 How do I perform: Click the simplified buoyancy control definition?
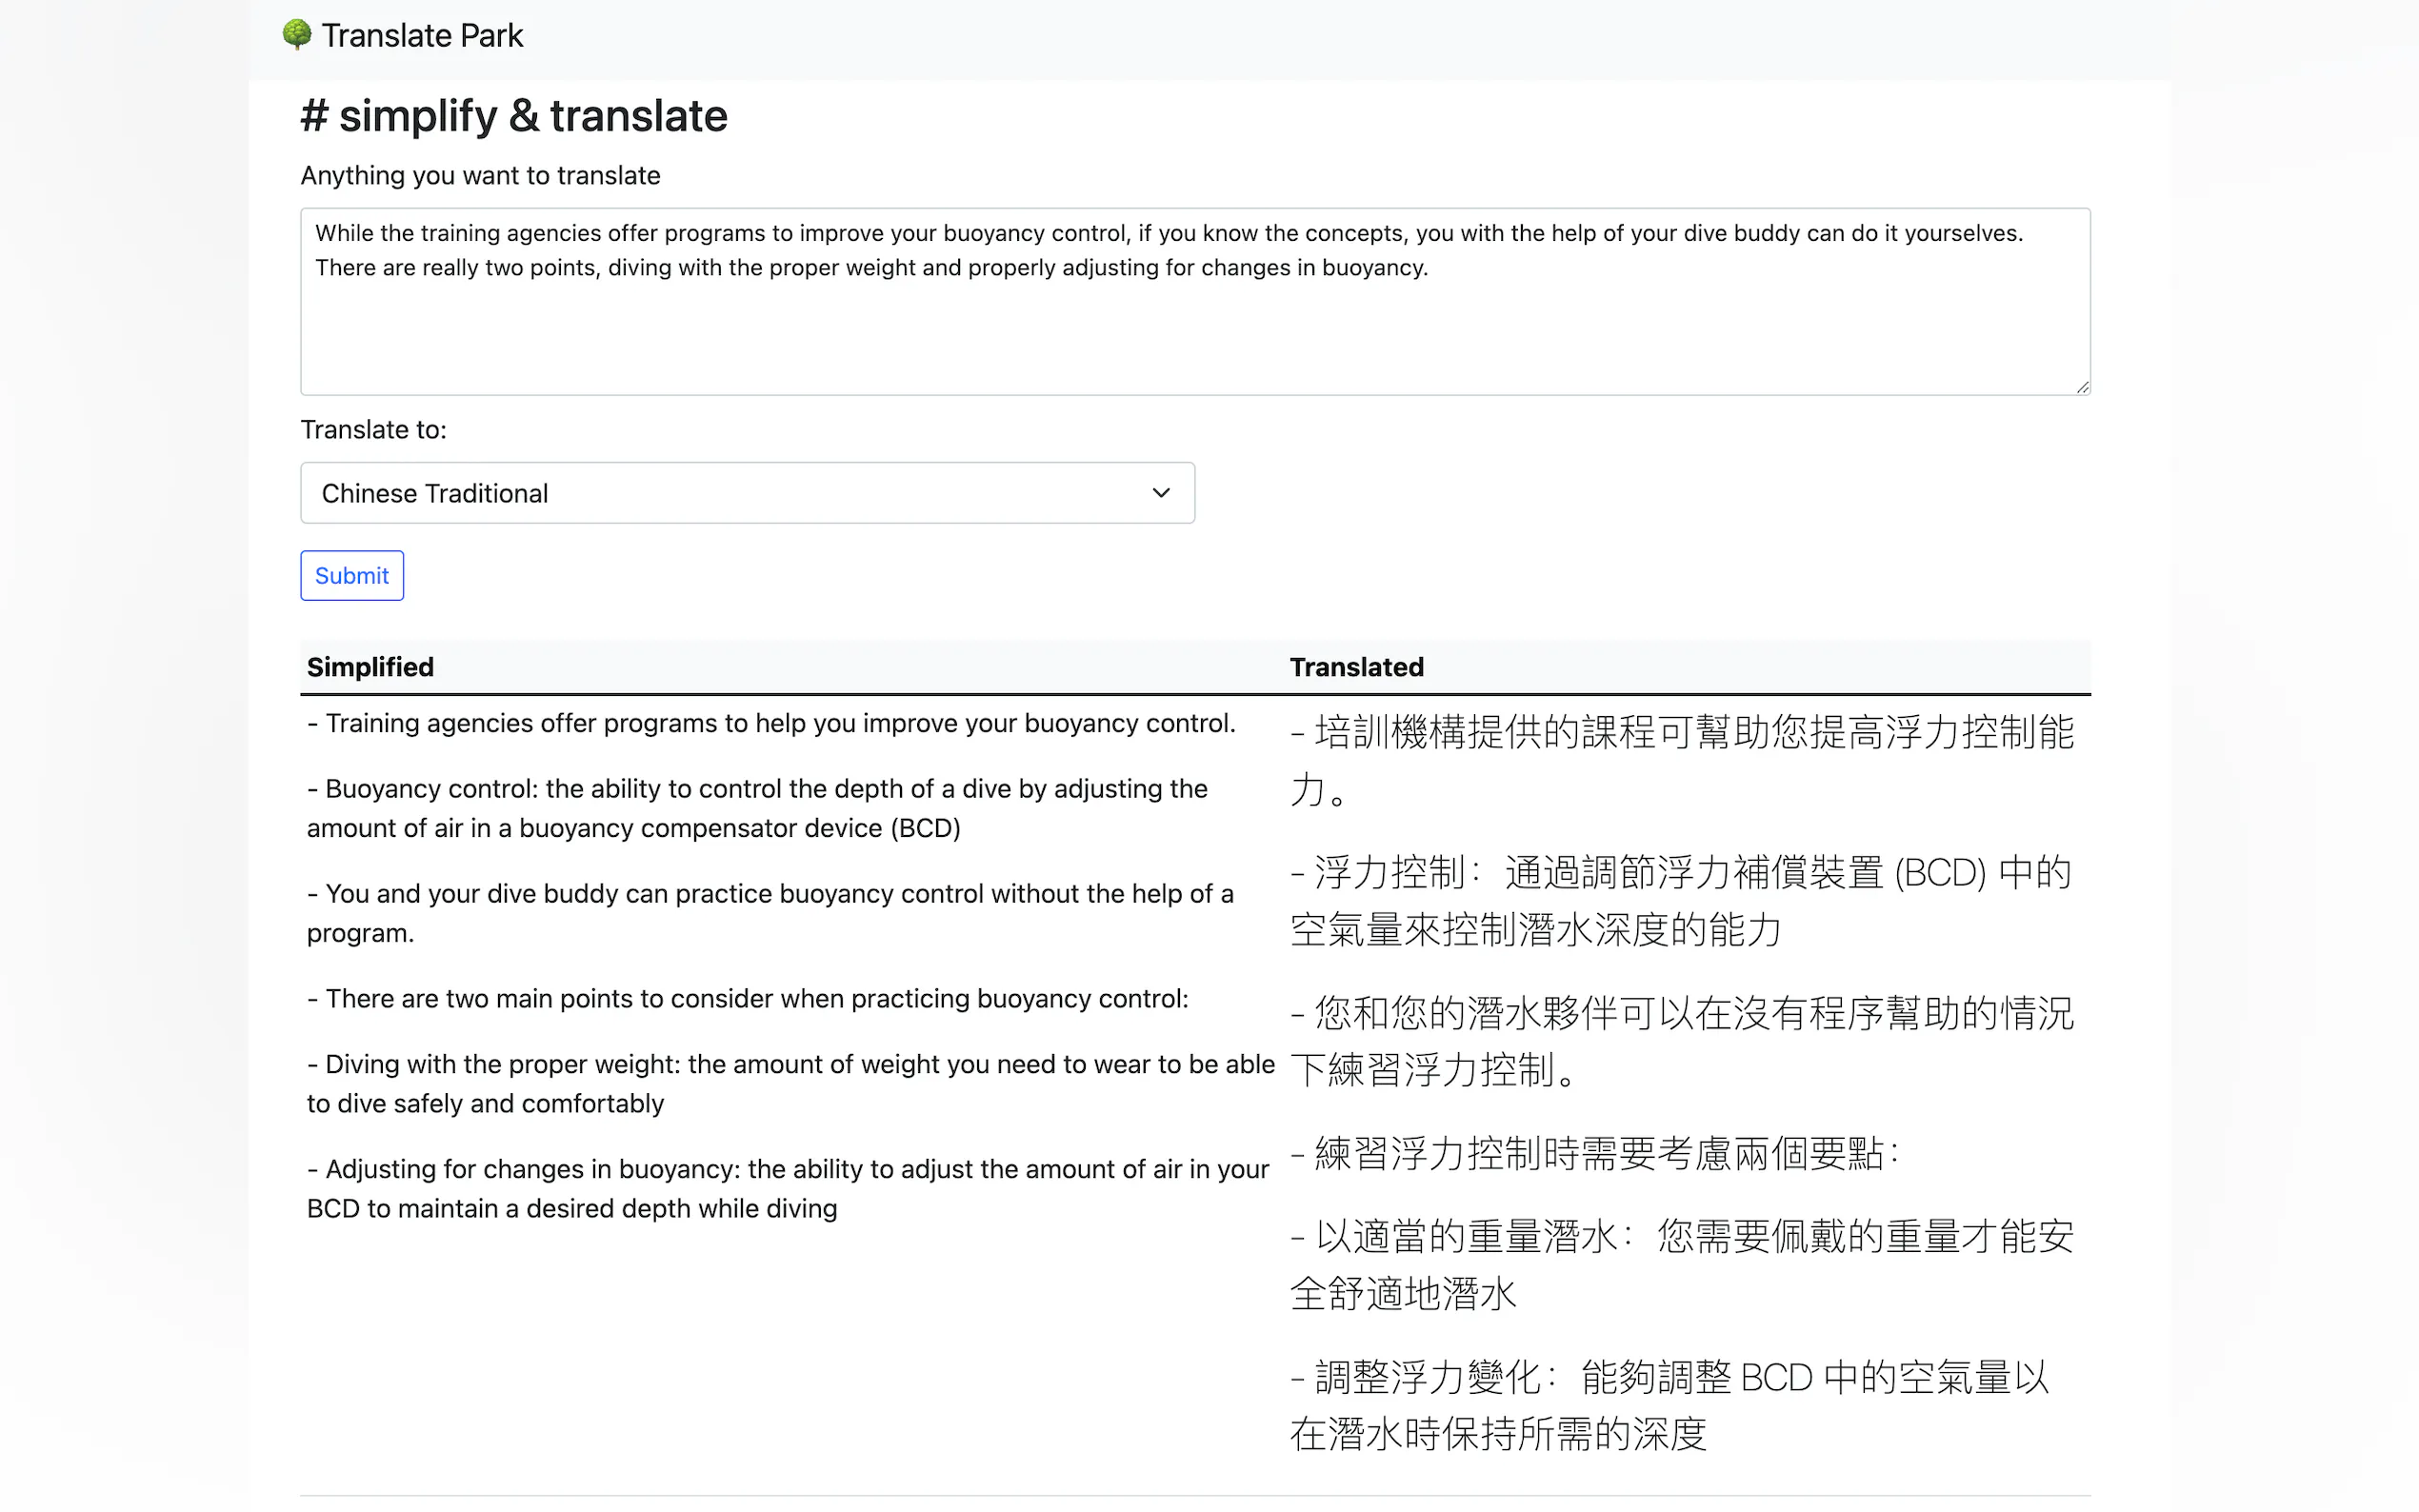pos(757,808)
